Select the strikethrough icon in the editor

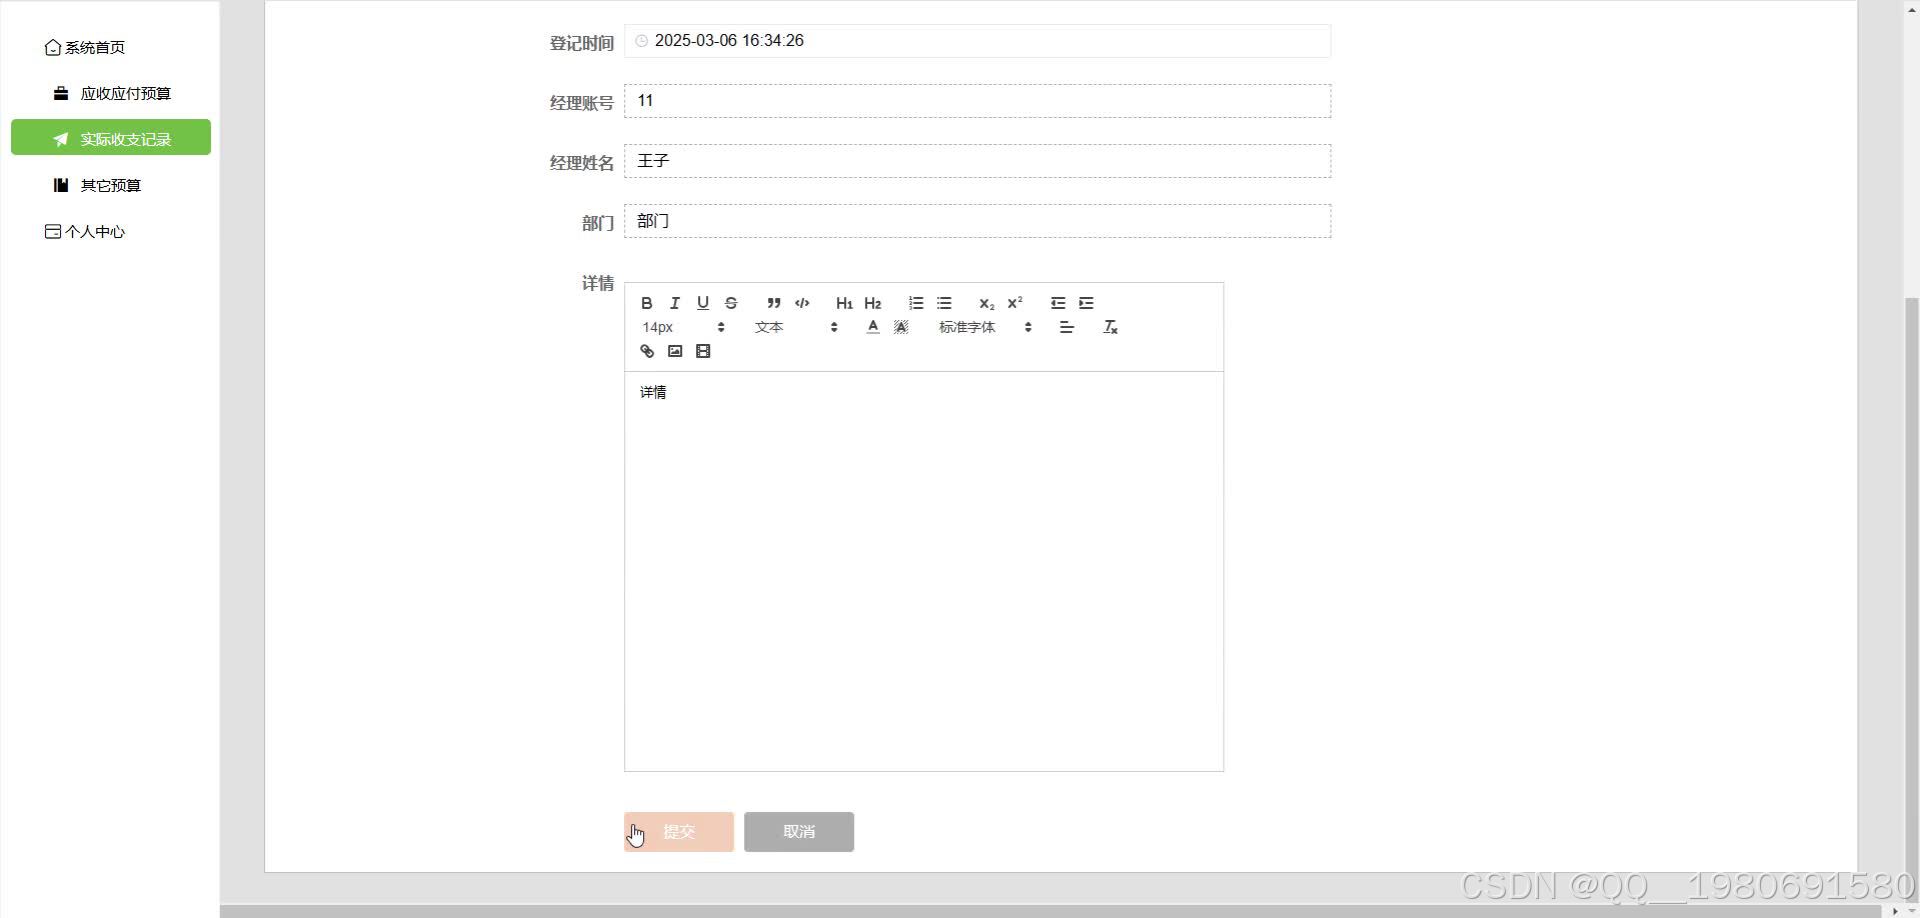pos(731,303)
